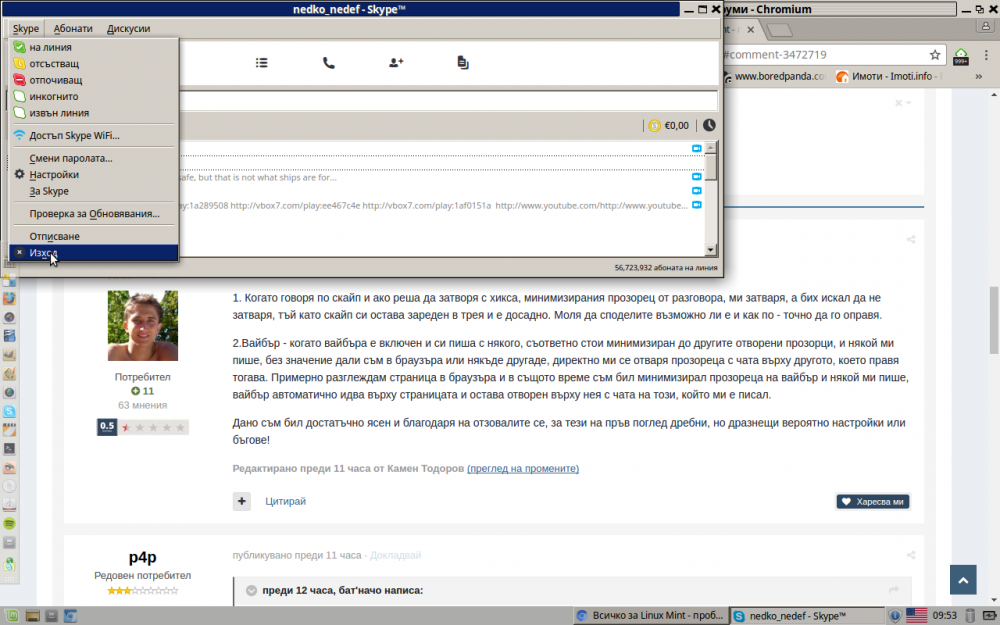Viewport: 1000px width, 625px height.
Task: Click share icon on first forum post
Action: click(911, 239)
